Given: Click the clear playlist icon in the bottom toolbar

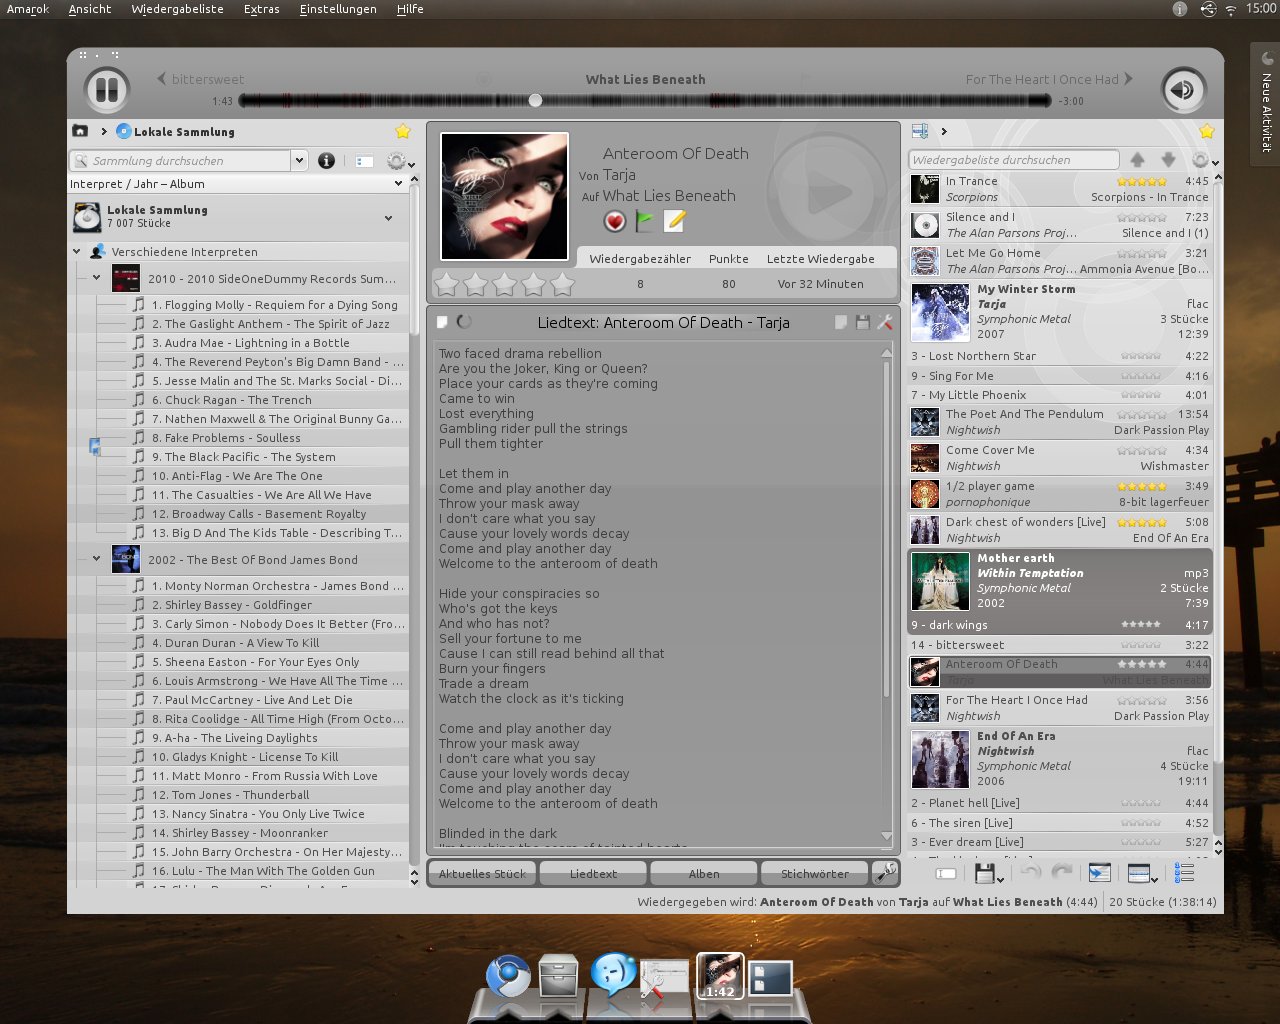Looking at the screenshot, I should tap(946, 873).
